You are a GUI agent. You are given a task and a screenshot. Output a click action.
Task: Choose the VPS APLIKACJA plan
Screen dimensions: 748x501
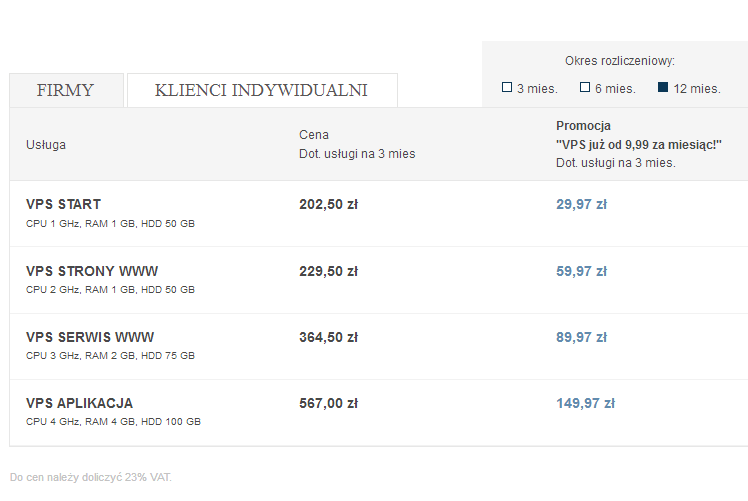80,403
